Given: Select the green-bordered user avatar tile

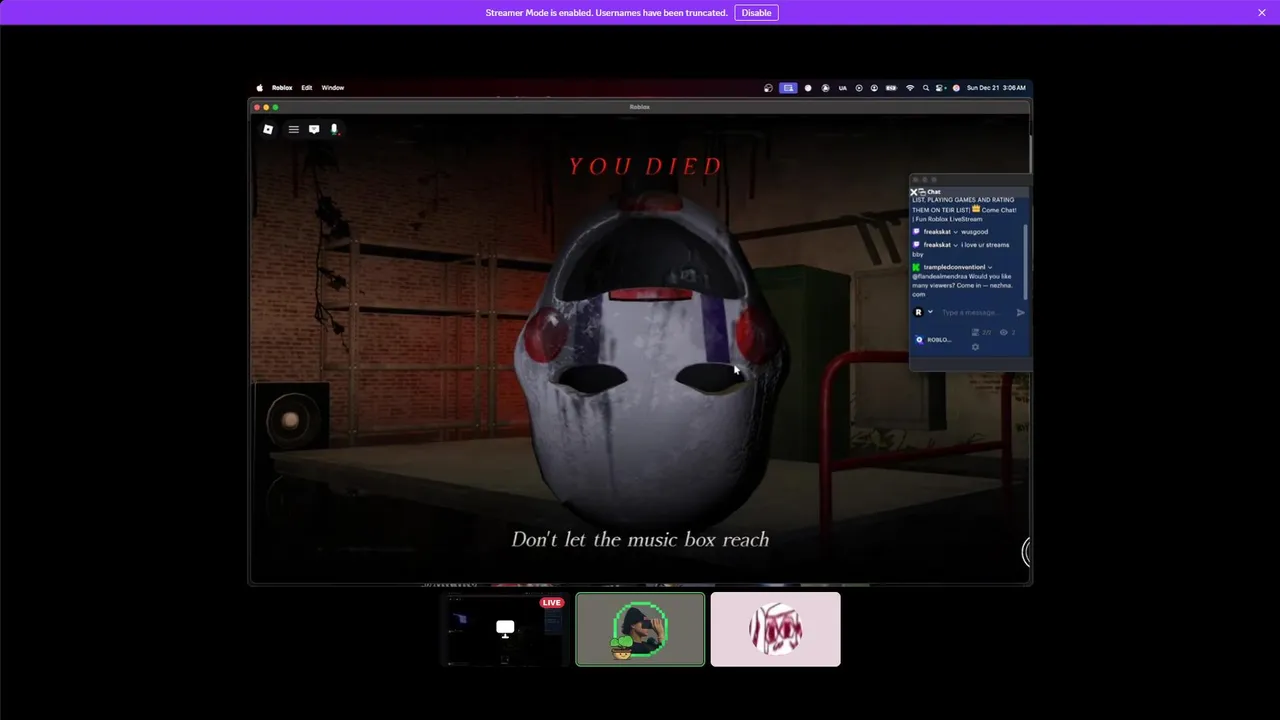Looking at the screenshot, I should (x=640, y=629).
